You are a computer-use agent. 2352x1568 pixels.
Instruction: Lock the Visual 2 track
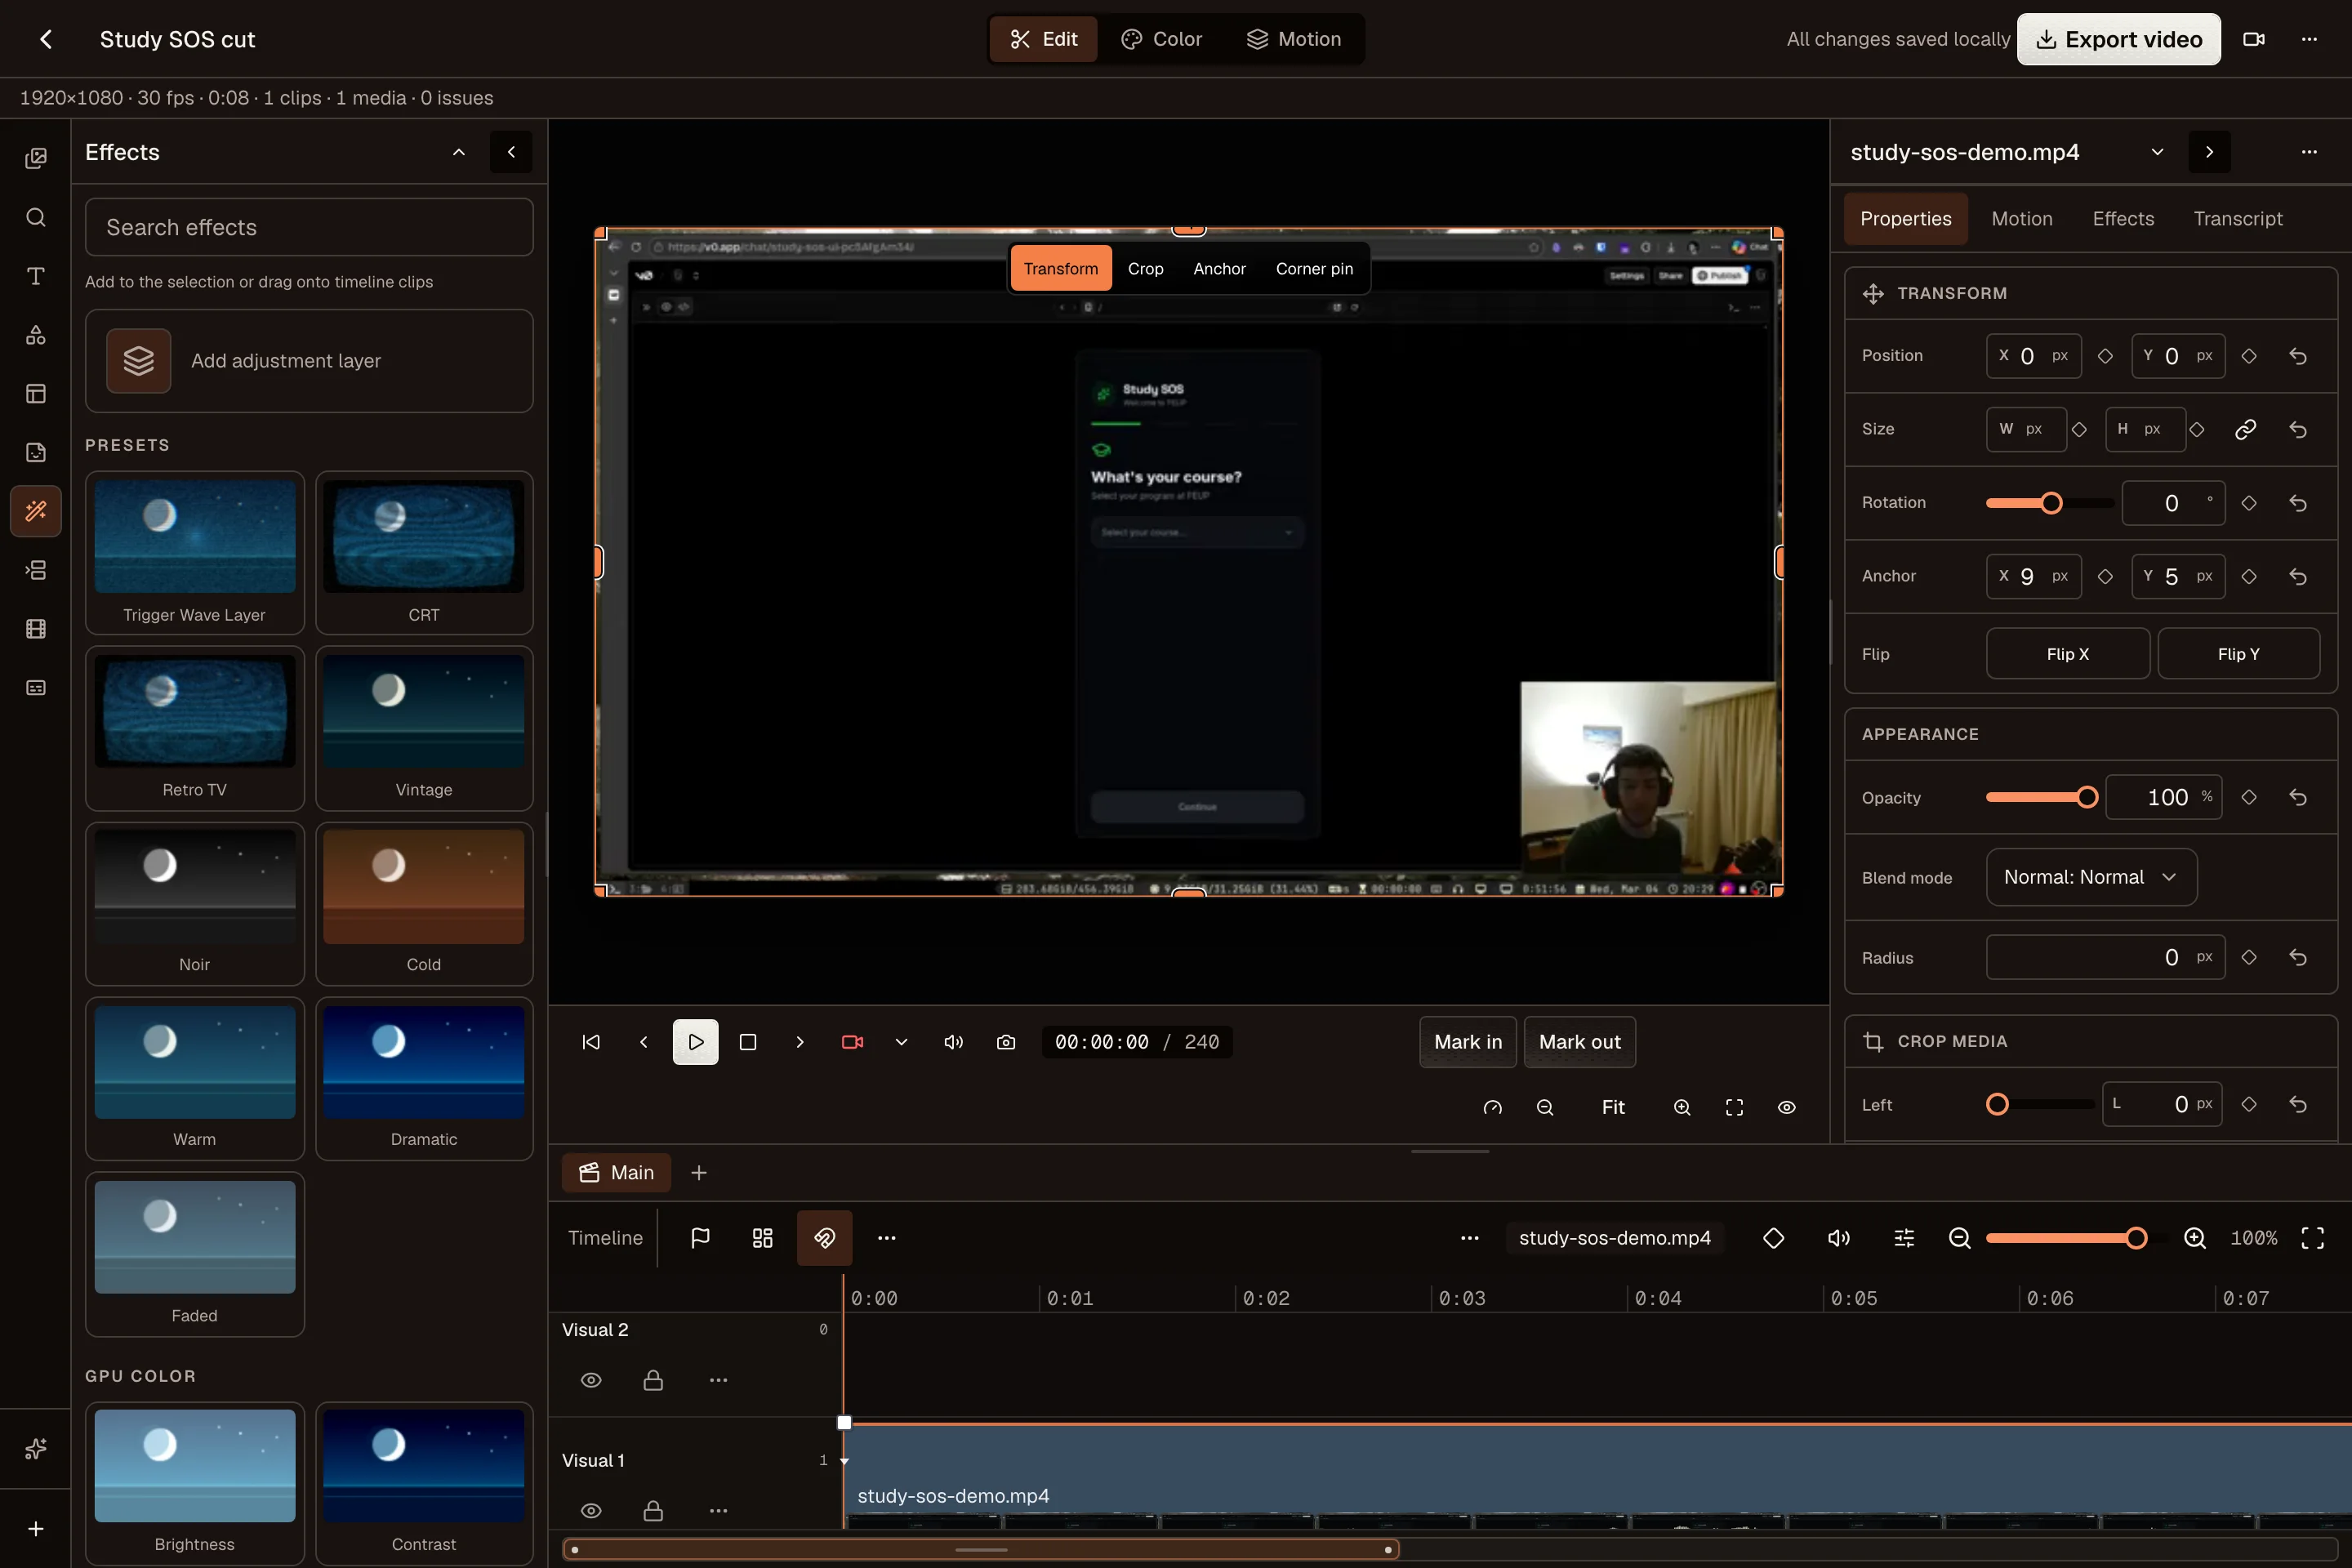[x=653, y=1380]
